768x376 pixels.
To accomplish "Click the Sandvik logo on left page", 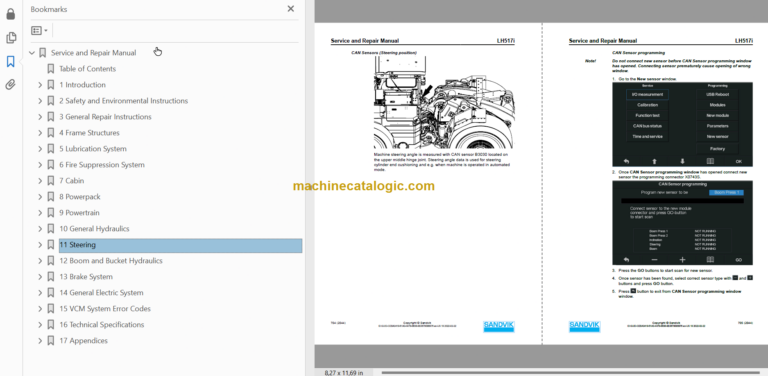I will 499,326.
